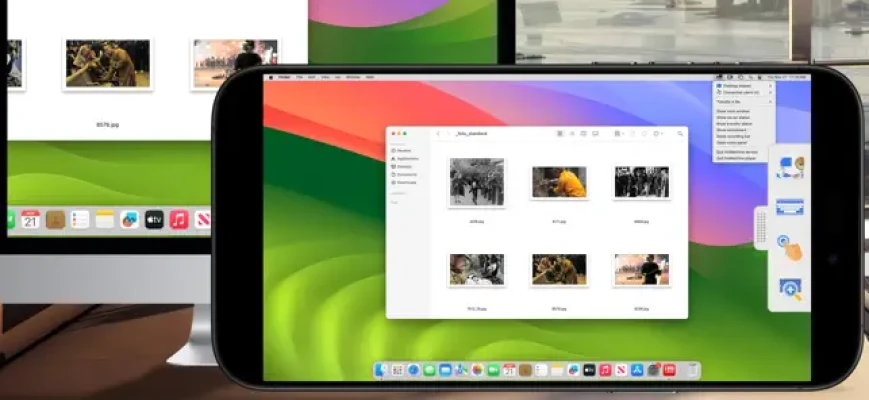Screen dimensions: 869x400
Task: Open the Calendar icon in the monitor dock
Action: point(31,219)
